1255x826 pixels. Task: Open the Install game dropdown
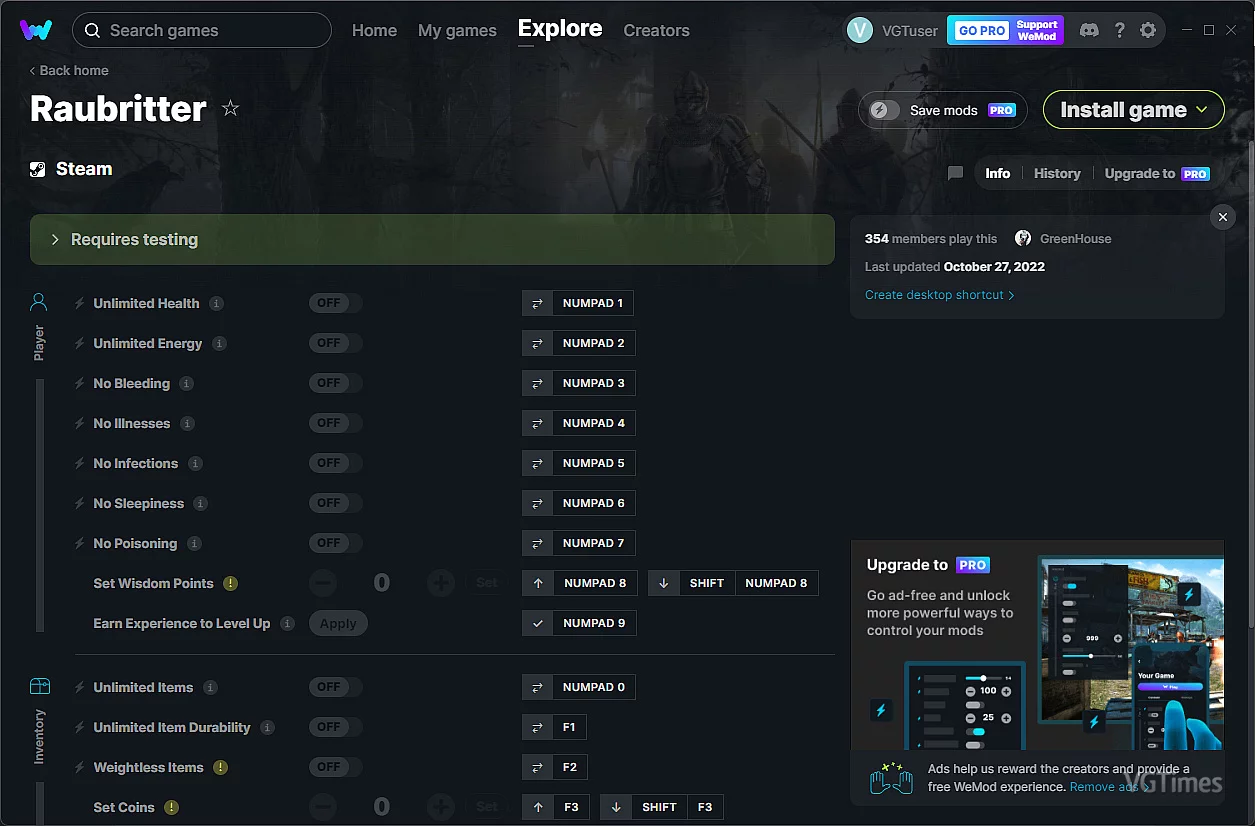click(x=1133, y=110)
